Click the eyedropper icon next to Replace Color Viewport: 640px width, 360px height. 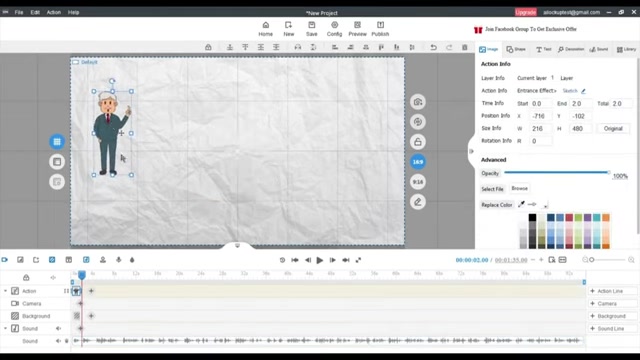(521, 204)
